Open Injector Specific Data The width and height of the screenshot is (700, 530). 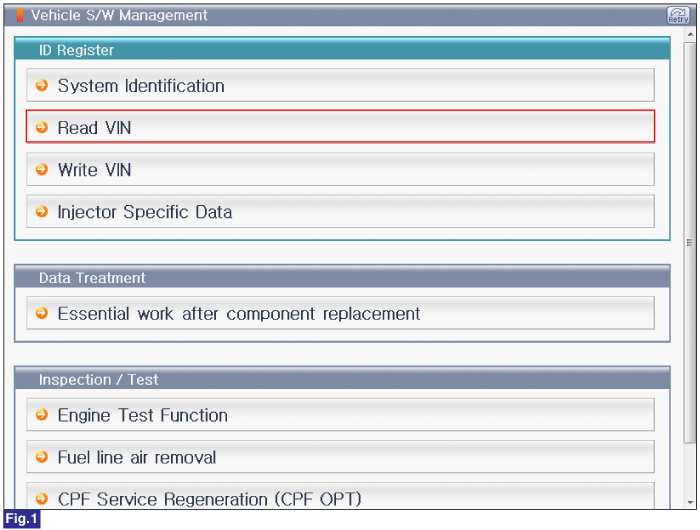(x=340, y=211)
